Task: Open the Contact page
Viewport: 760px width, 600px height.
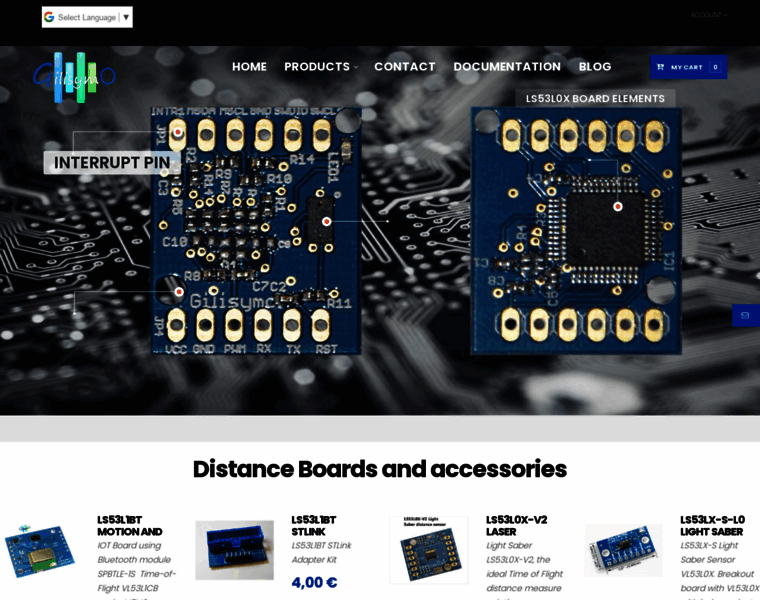Action: pos(405,67)
